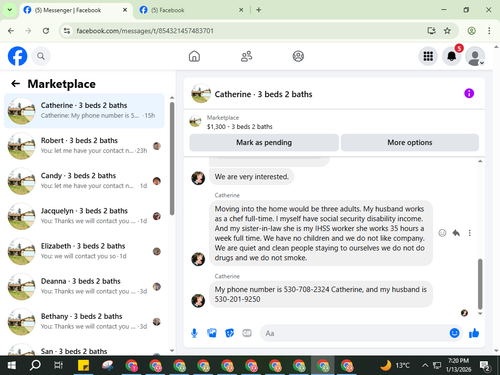Screen dimensions: 500x375
Task: Bookmark this page with star
Action: point(447,31)
